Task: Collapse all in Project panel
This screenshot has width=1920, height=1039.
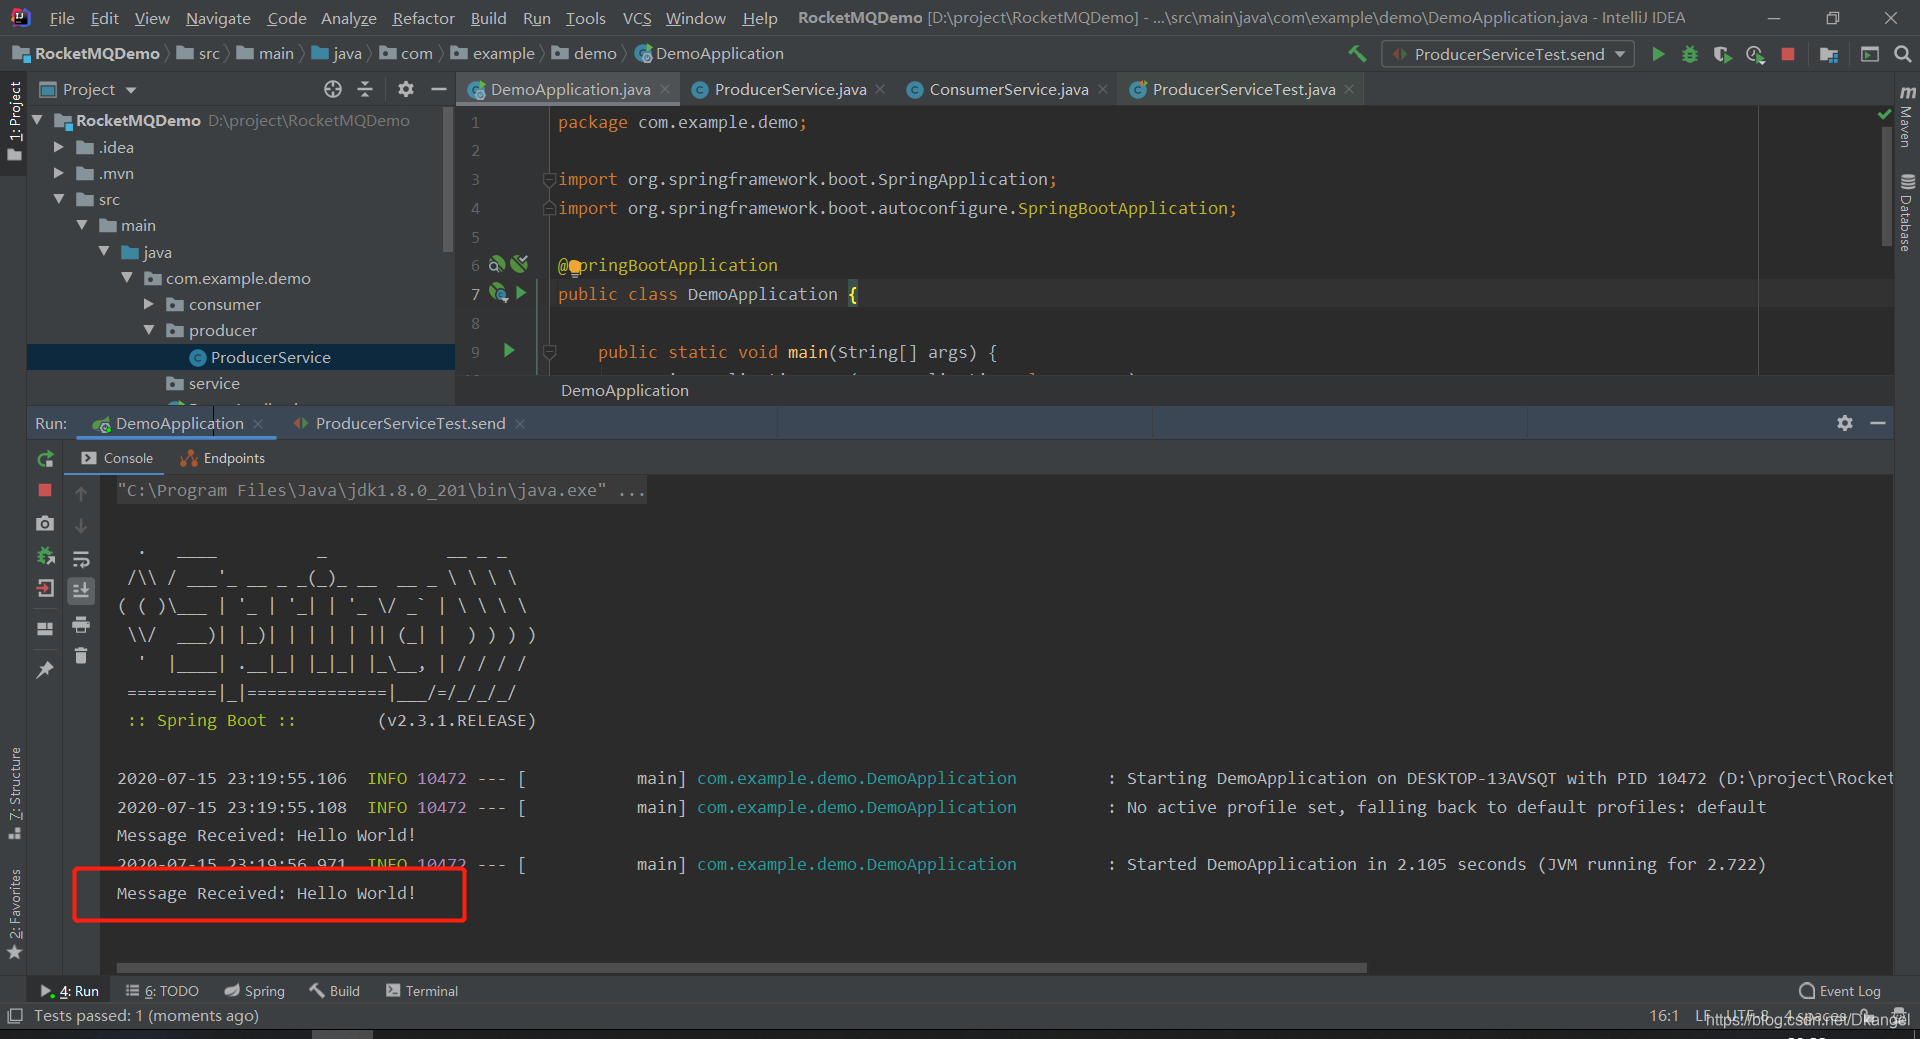Action: (x=365, y=89)
